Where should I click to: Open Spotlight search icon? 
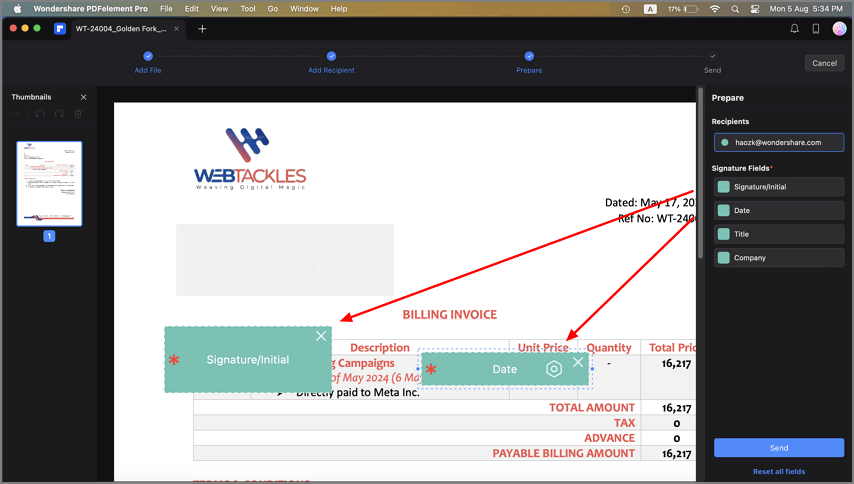[735, 9]
